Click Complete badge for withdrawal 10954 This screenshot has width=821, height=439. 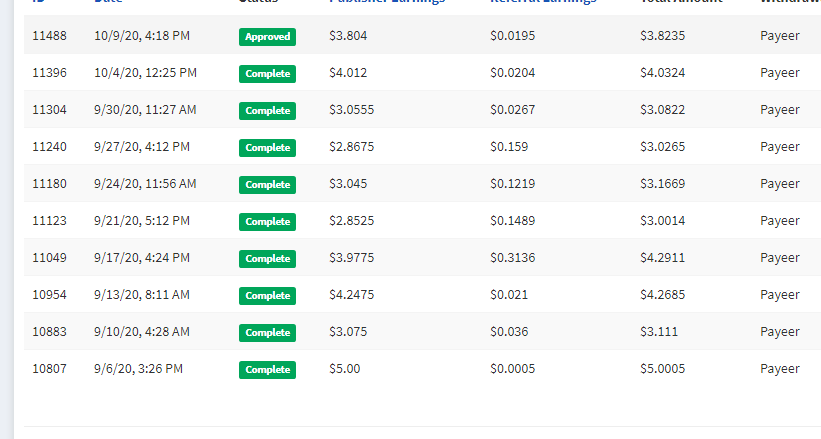click(267, 296)
